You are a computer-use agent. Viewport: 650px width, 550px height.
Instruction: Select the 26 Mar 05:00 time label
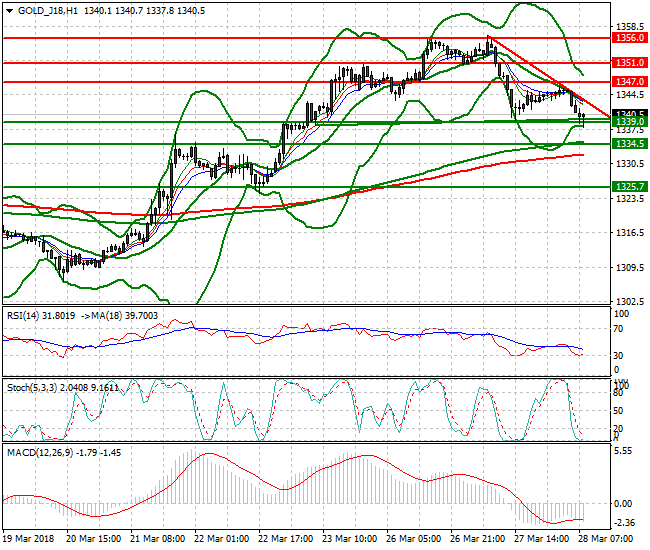click(413, 539)
